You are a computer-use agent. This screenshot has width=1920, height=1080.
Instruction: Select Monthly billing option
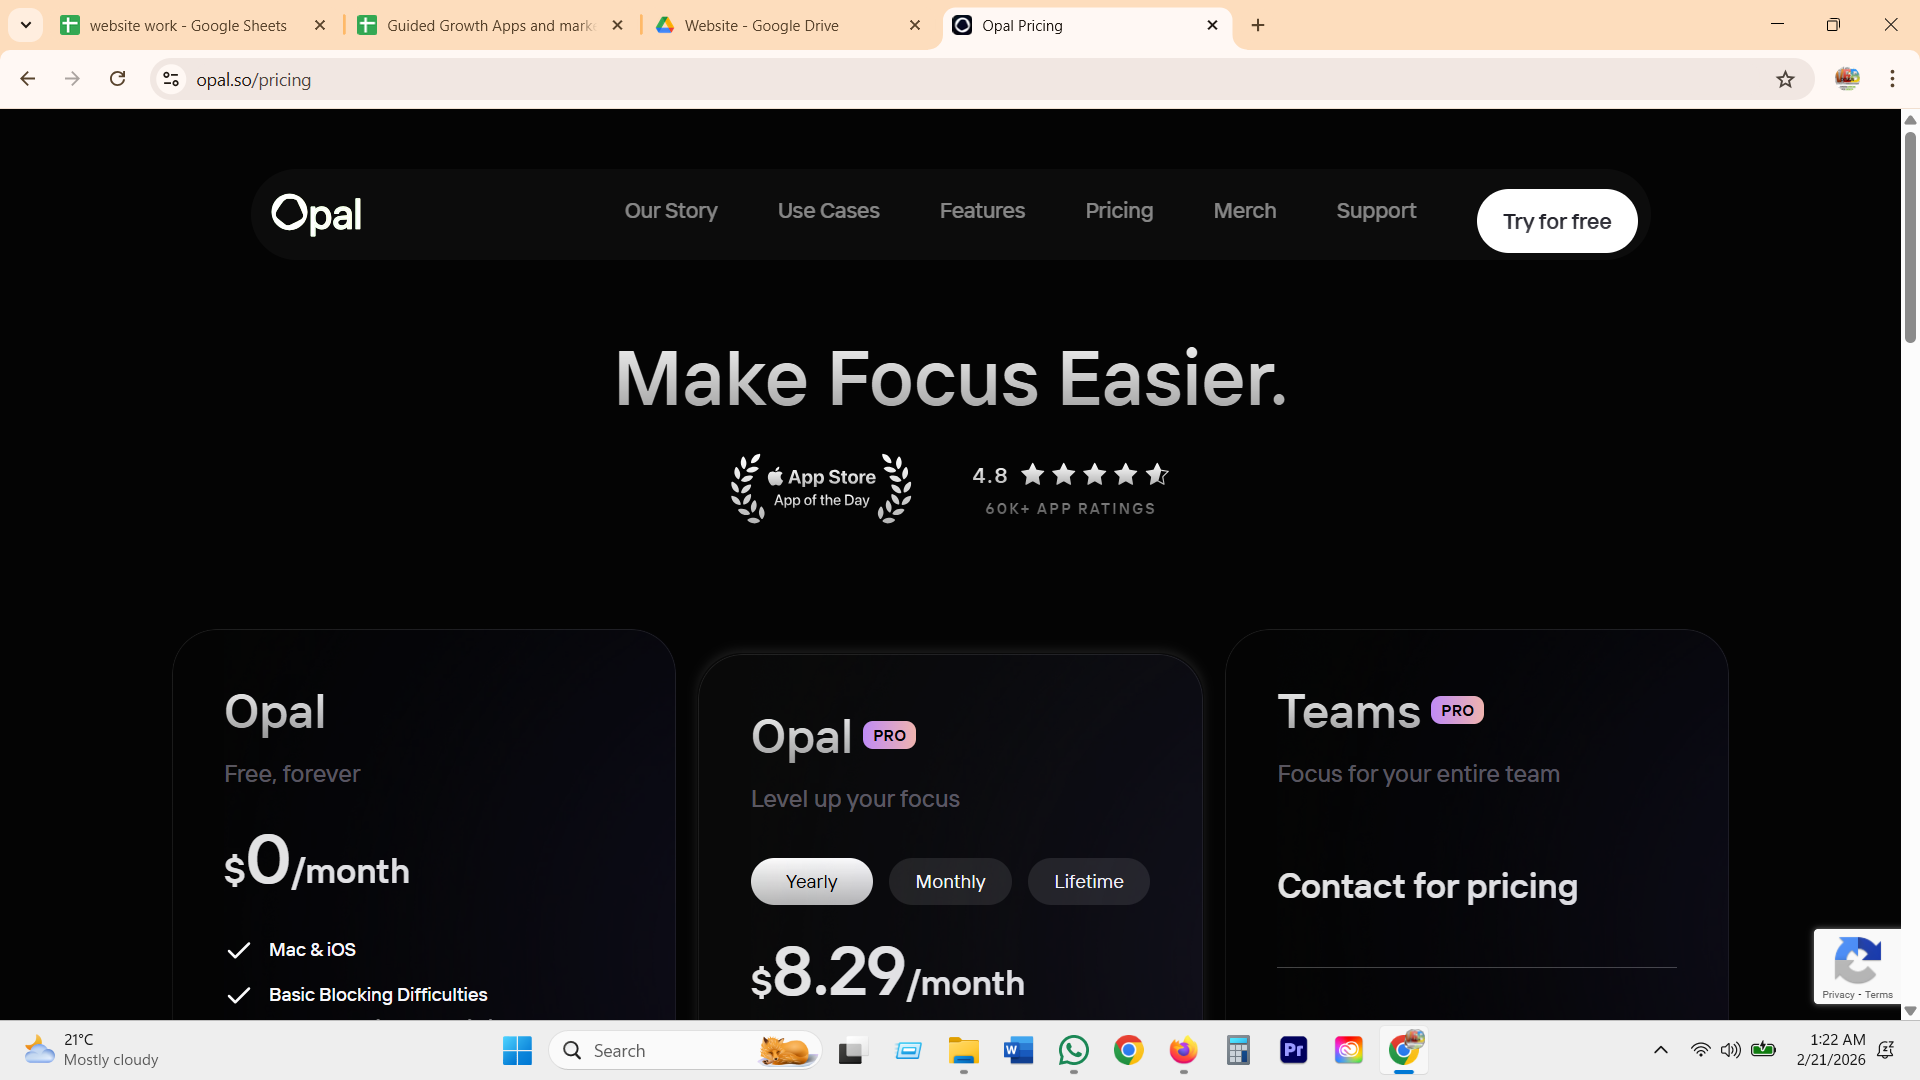[950, 881]
